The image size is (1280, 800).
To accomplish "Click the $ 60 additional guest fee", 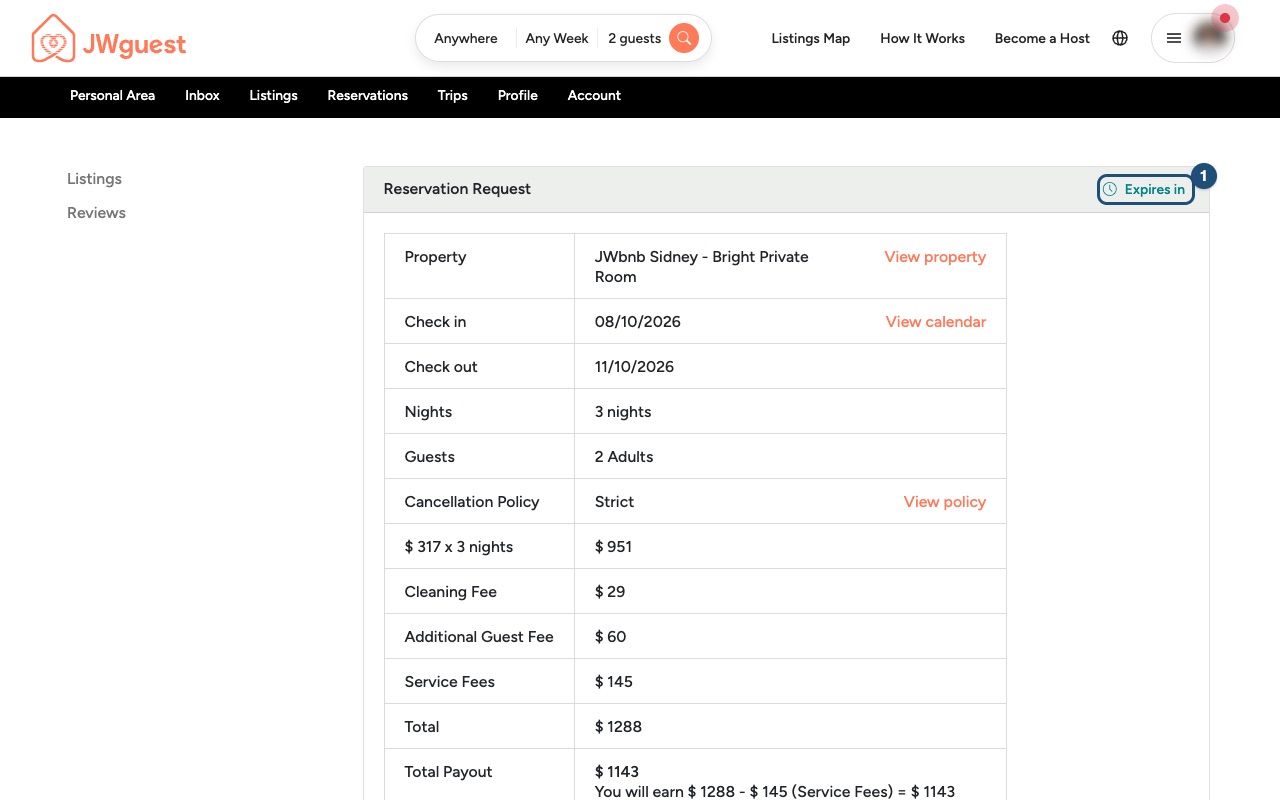I will (x=611, y=637).
